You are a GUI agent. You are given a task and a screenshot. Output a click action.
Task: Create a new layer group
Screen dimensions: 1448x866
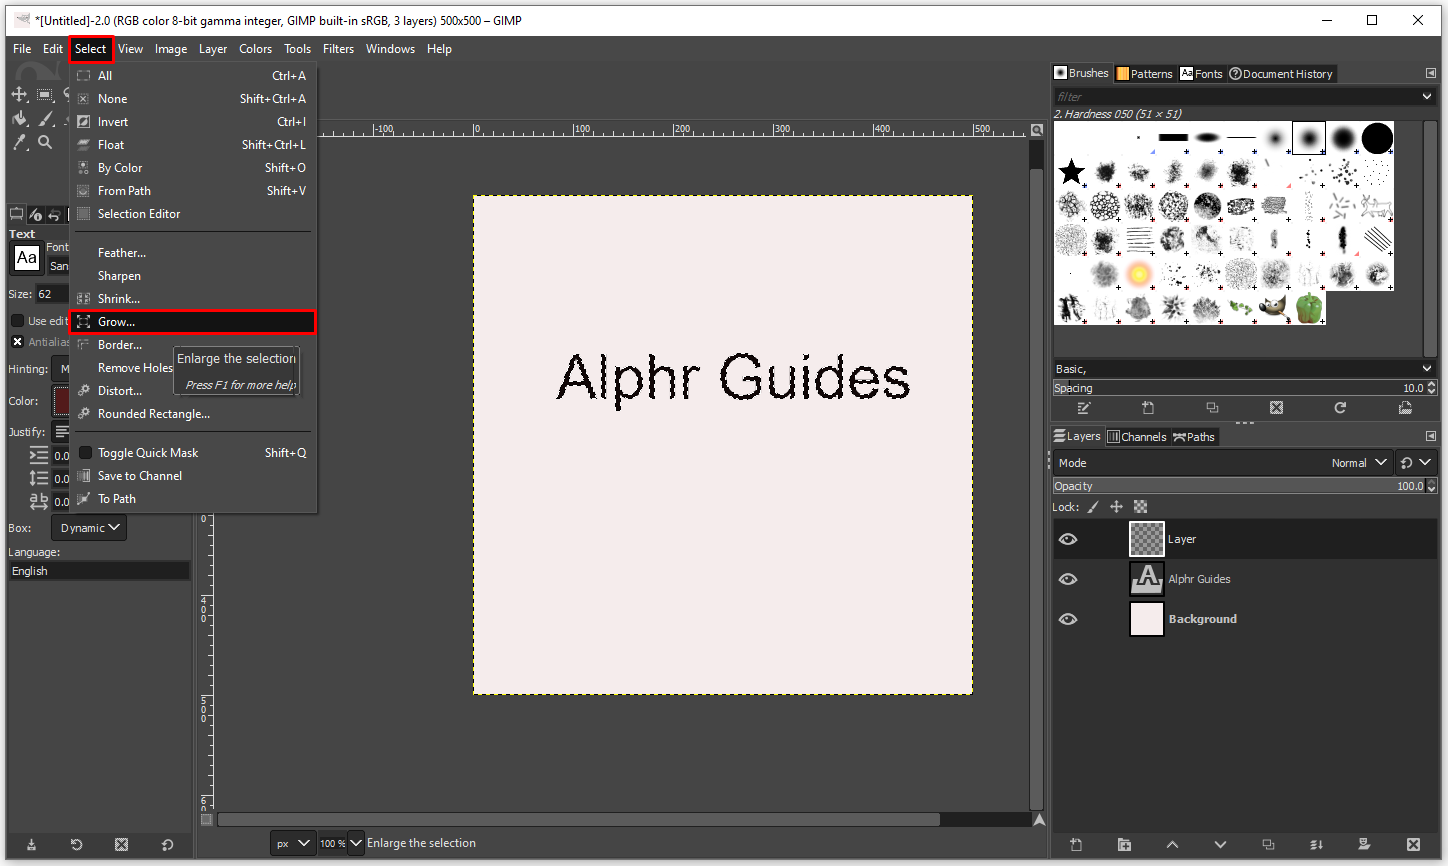1124,845
